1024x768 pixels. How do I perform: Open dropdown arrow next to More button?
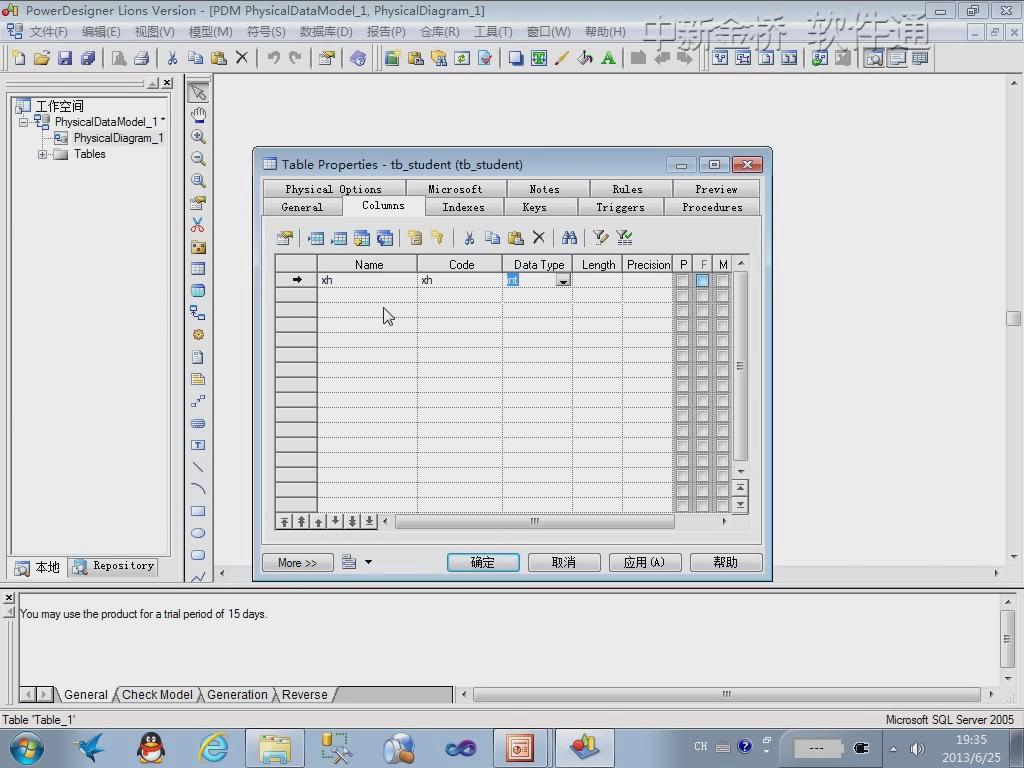tap(368, 562)
